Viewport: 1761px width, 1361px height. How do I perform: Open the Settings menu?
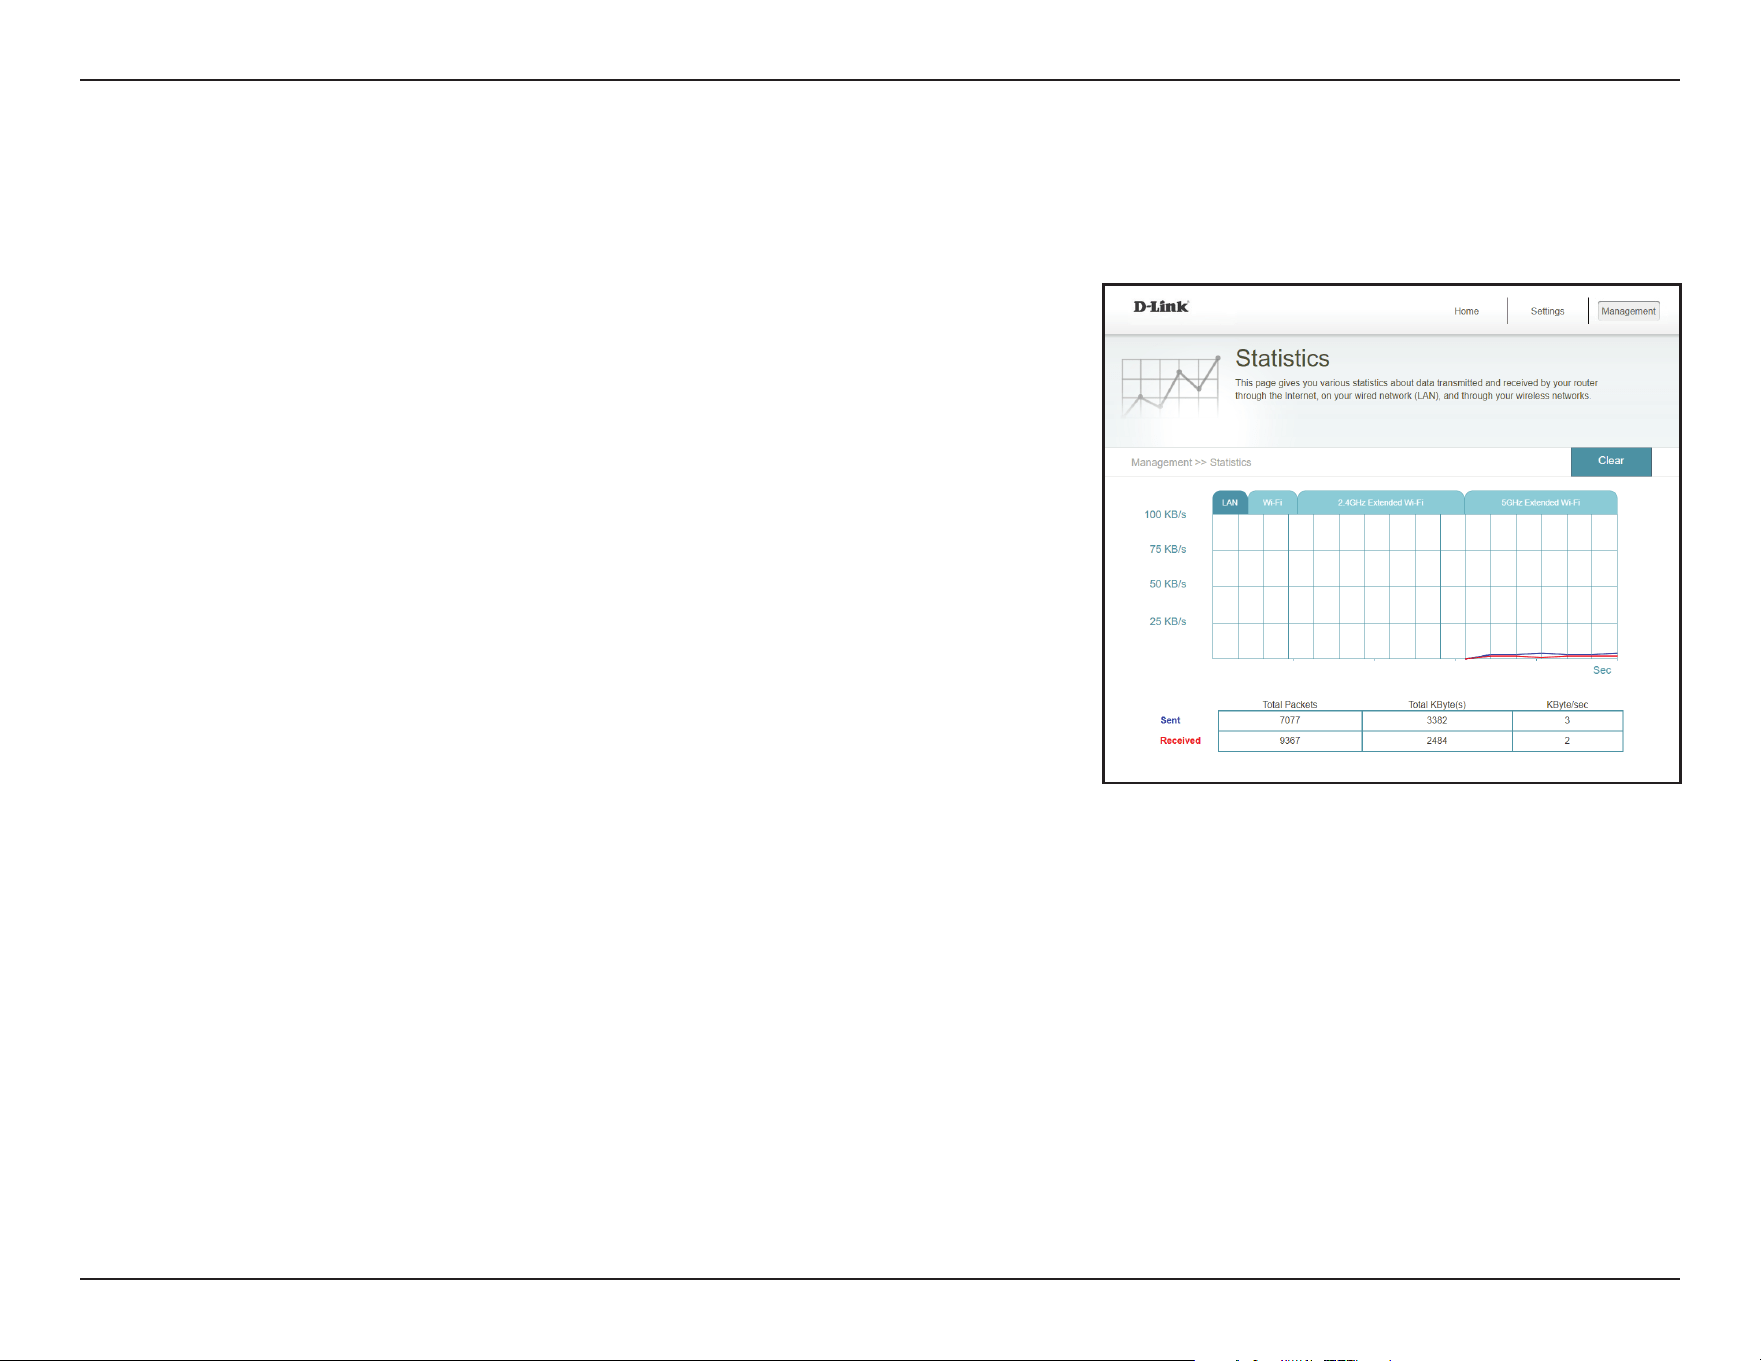tap(1547, 311)
